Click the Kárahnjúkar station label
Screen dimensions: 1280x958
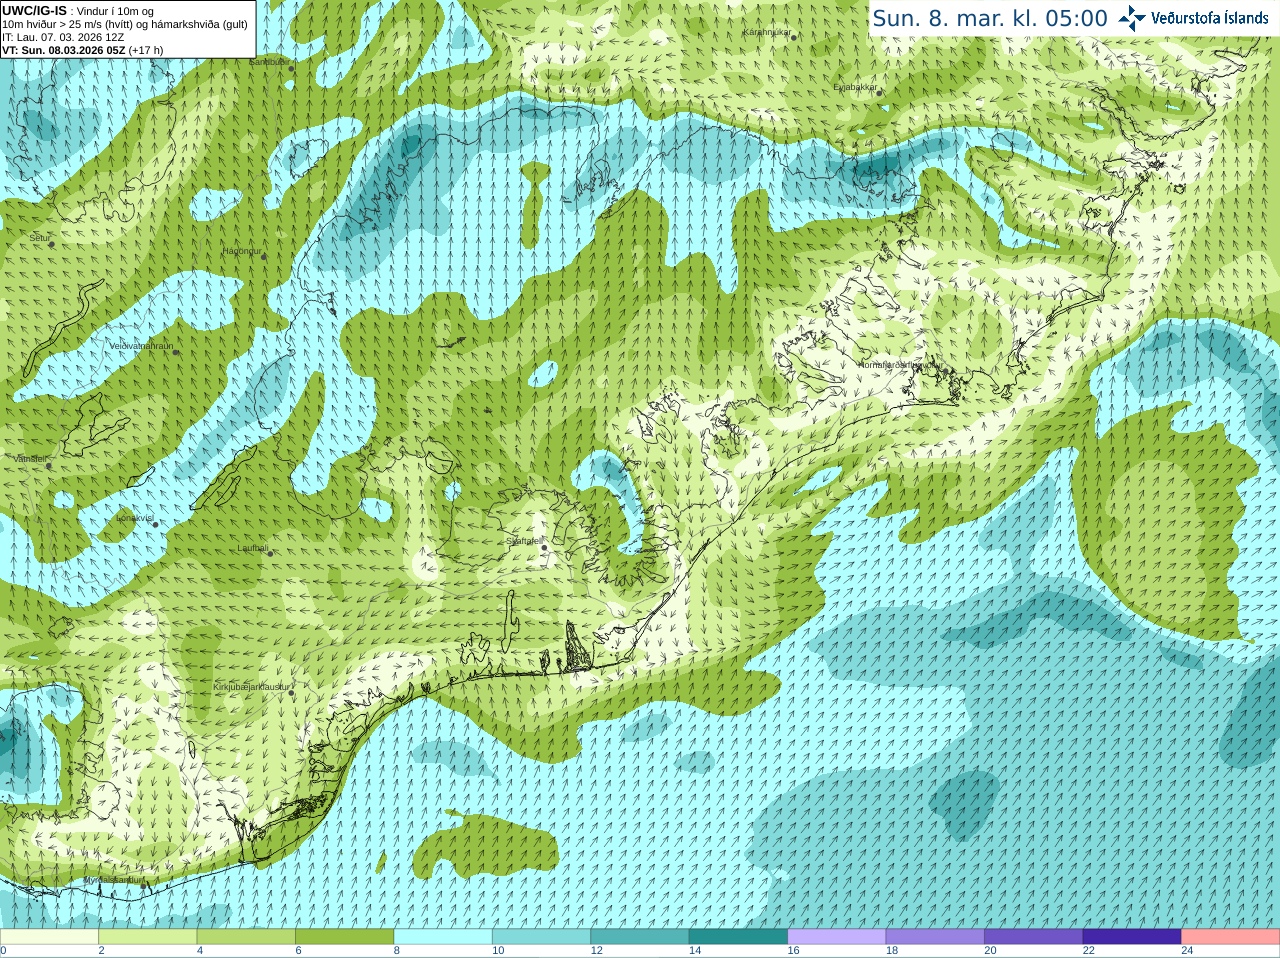[x=767, y=32]
